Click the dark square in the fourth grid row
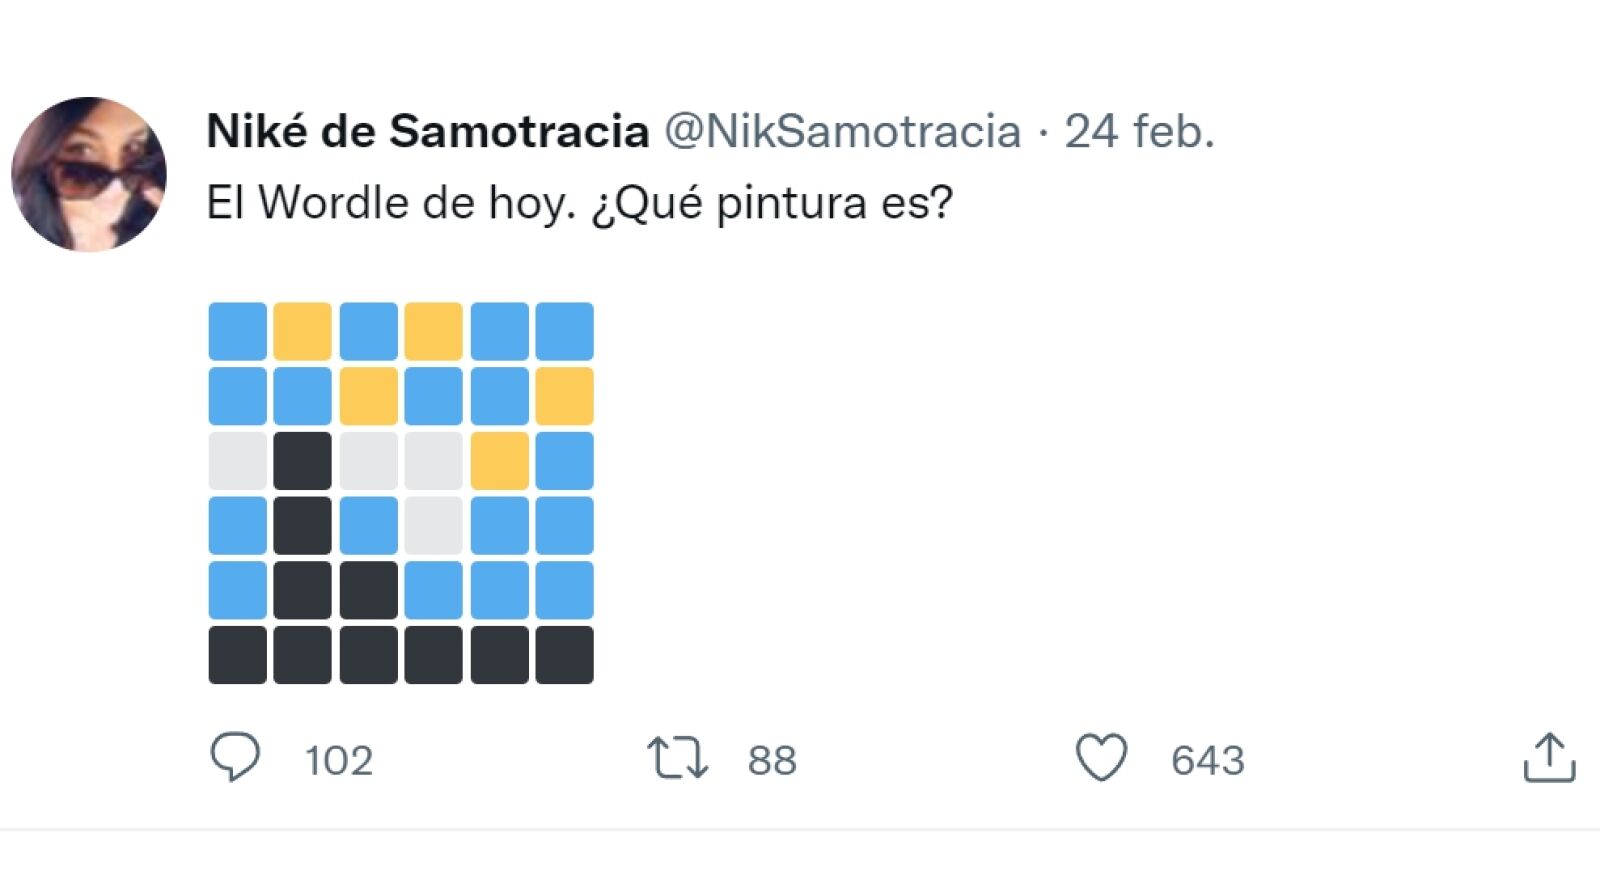 coord(302,526)
